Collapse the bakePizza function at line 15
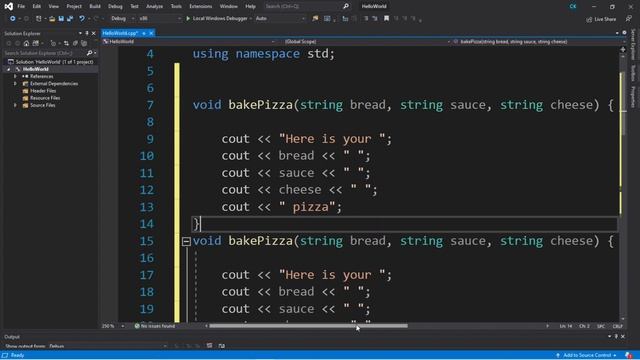Image resolution: width=640 pixels, height=360 pixels. 186,241
